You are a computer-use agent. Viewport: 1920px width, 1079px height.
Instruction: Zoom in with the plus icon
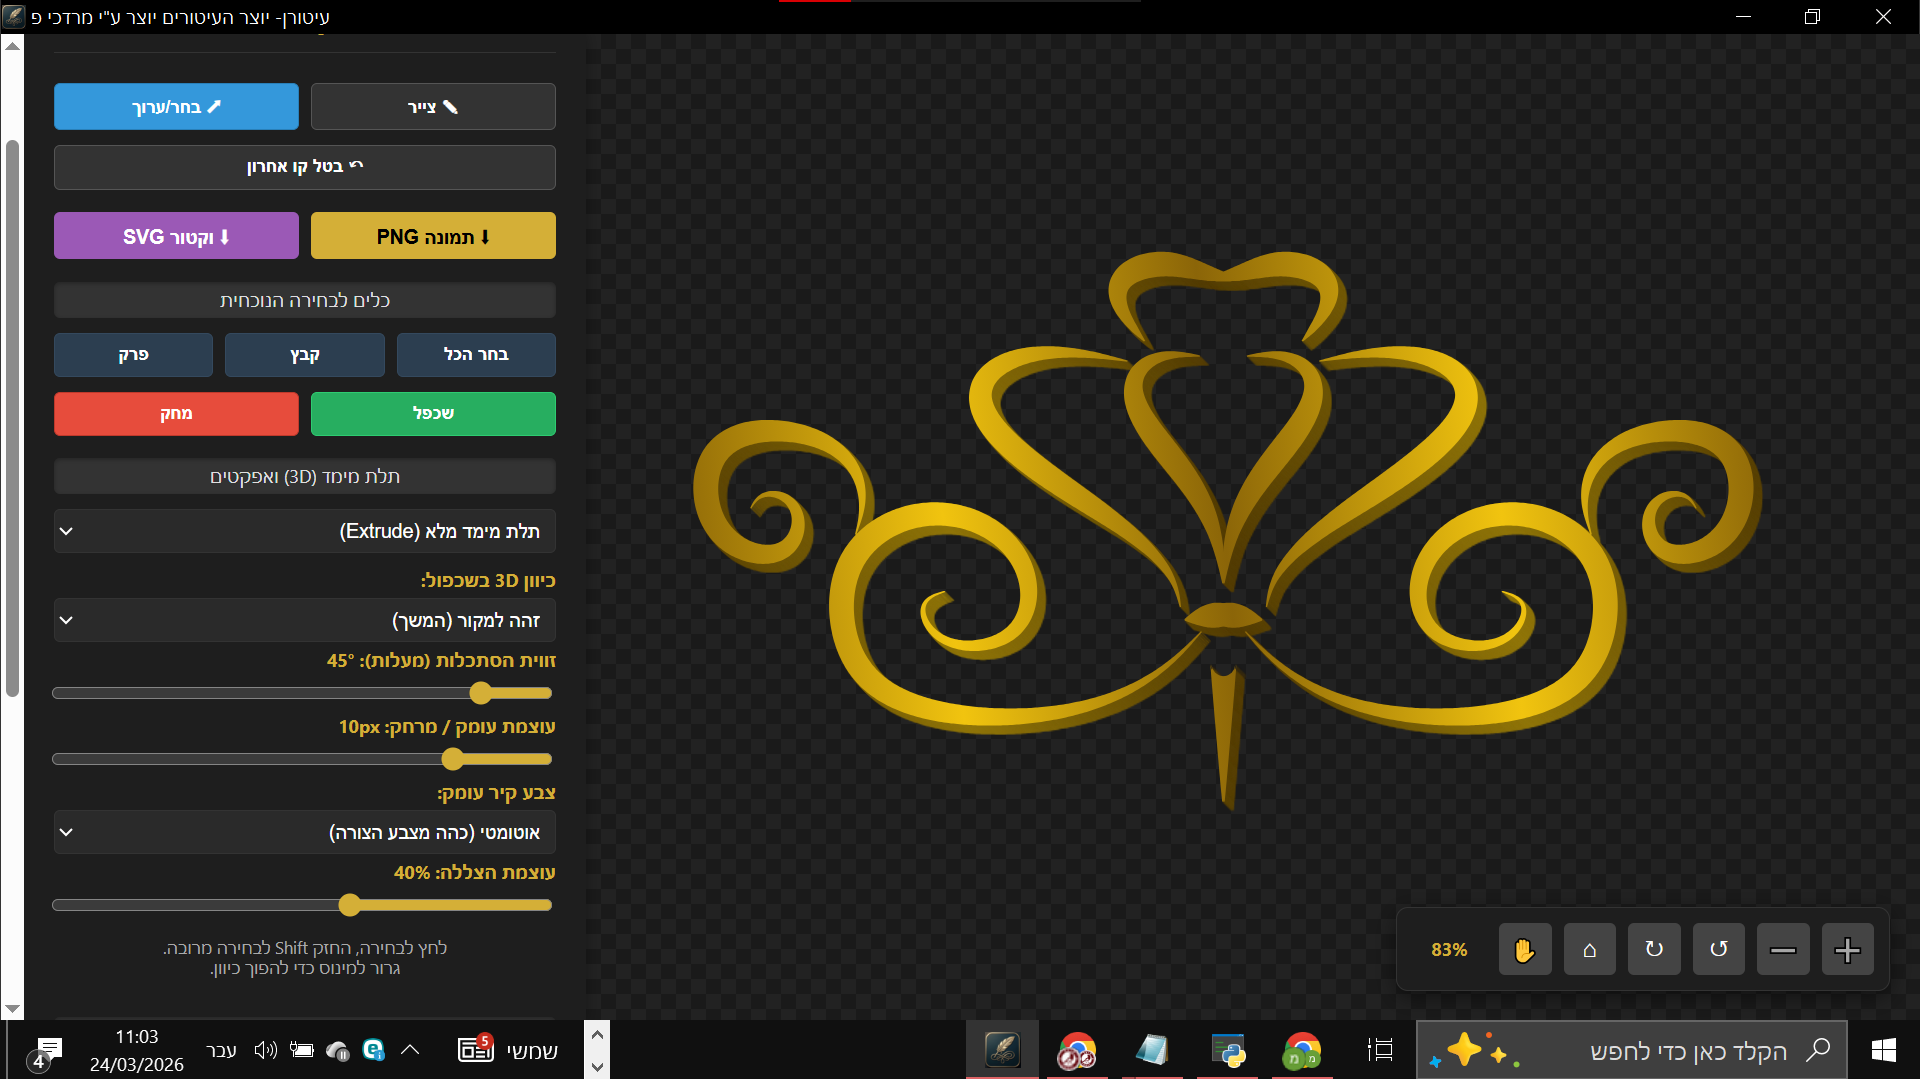(1847, 949)
